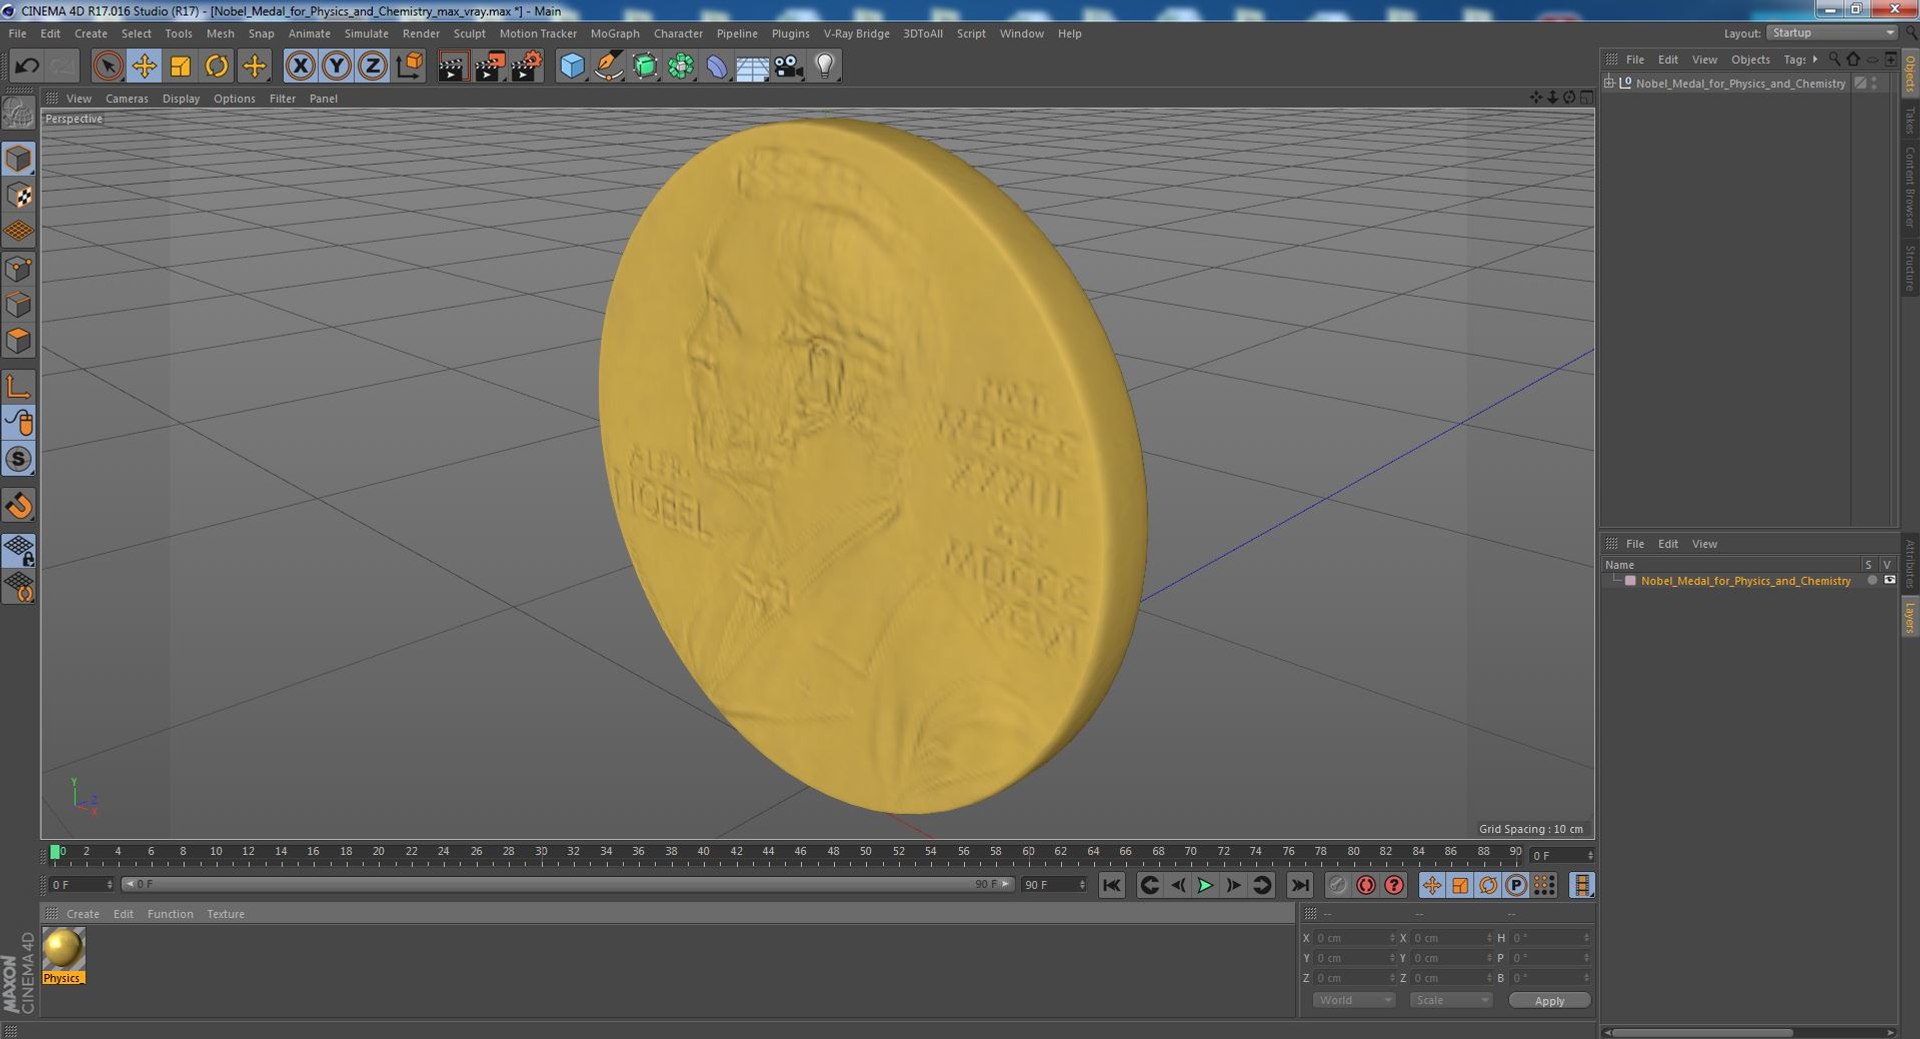Select the Live Selection tool
Screen dimensions: 1920x1039
click(x=108, y=67)
